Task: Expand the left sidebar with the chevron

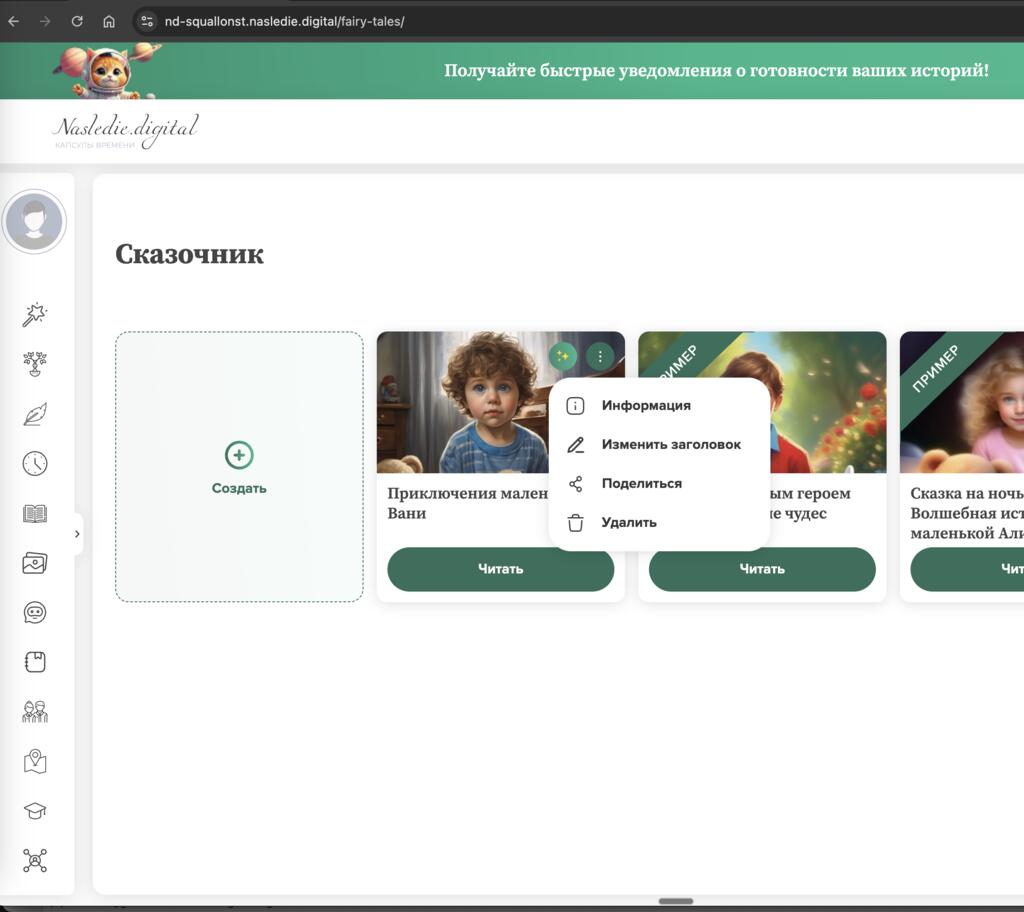Action: tap(77, 534)
